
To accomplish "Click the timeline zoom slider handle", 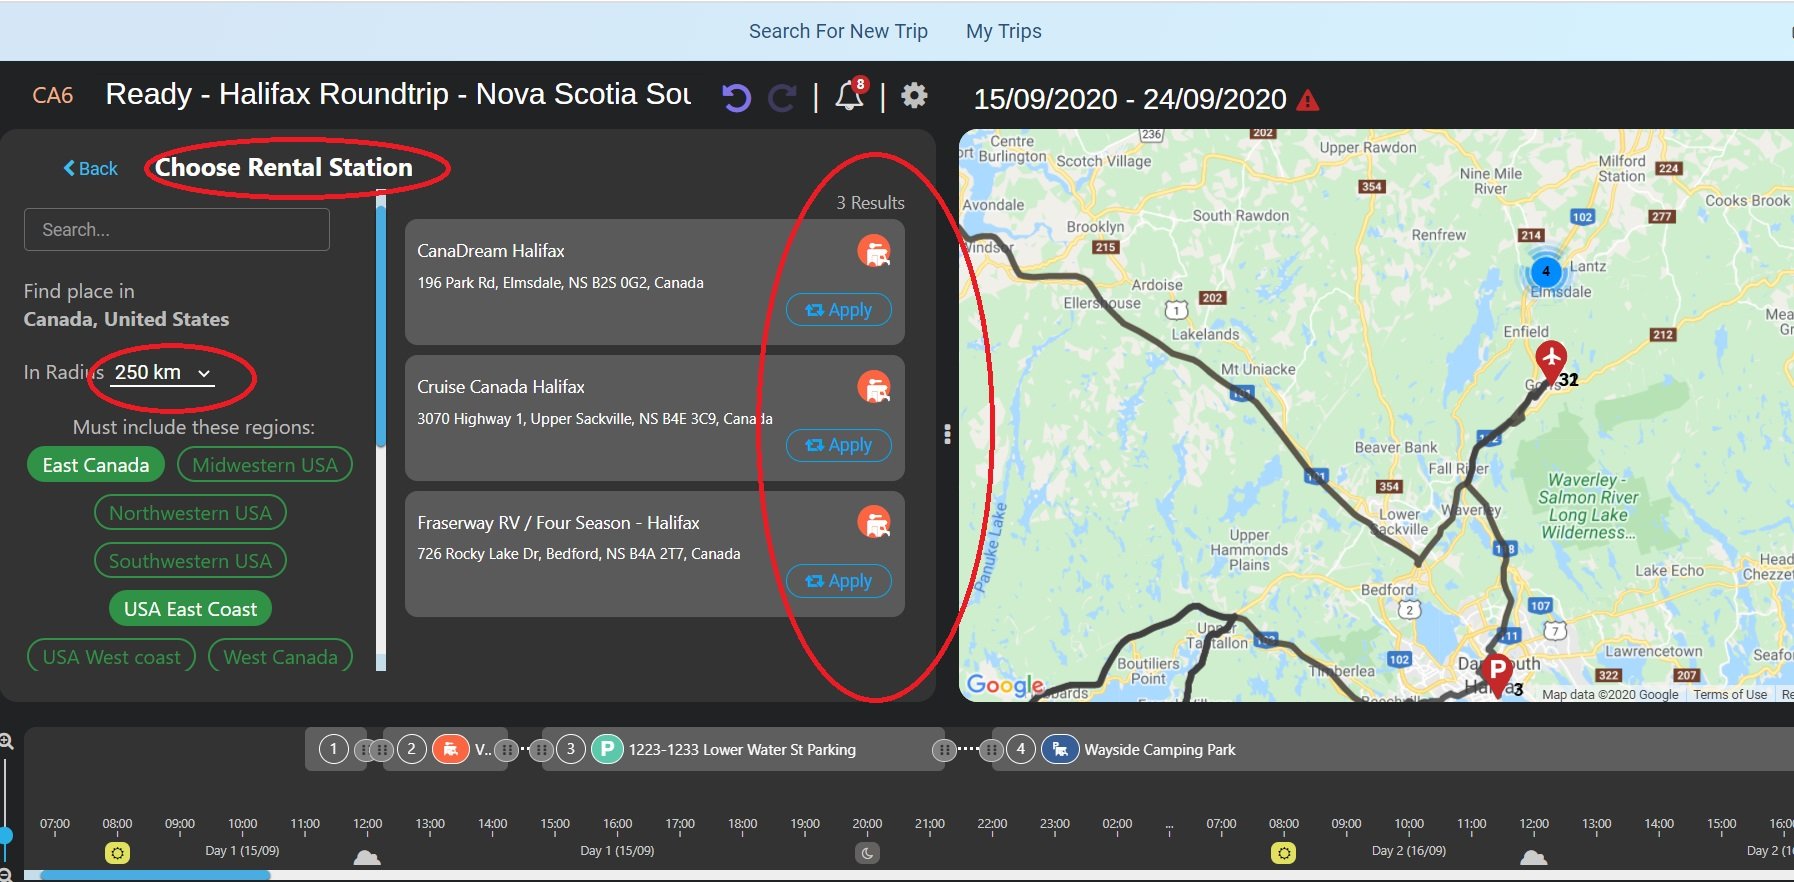I will click(x=5, y=835).
